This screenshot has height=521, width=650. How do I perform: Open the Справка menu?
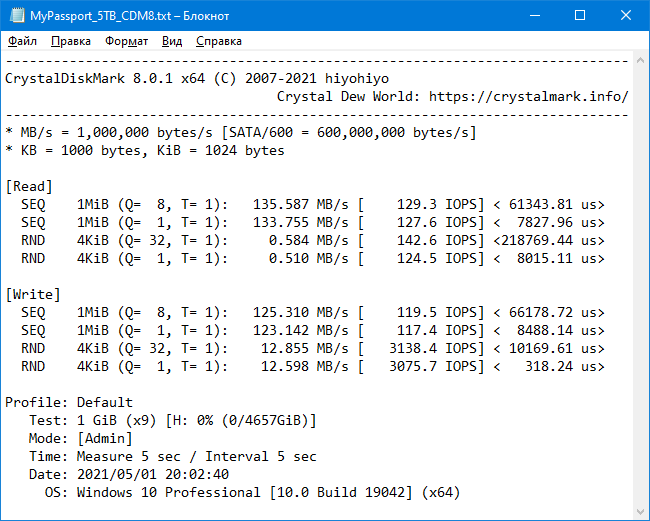[x=218, y=41]
